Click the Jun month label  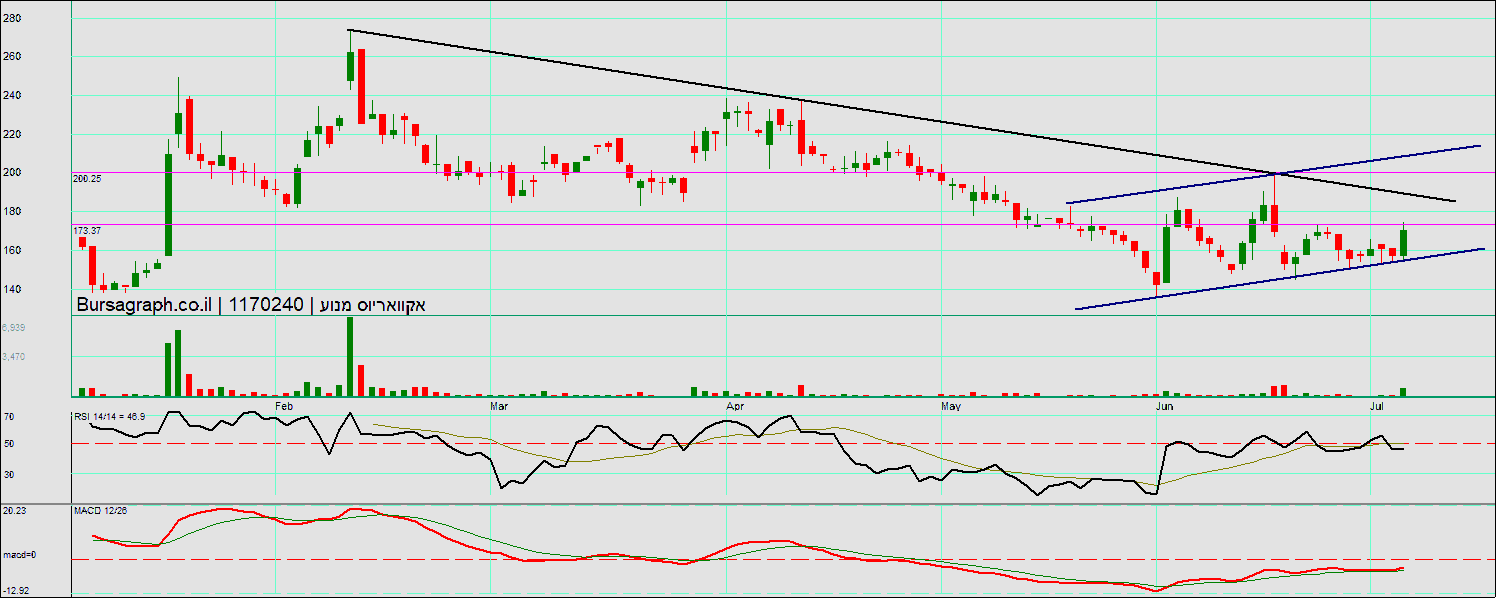1164,407
